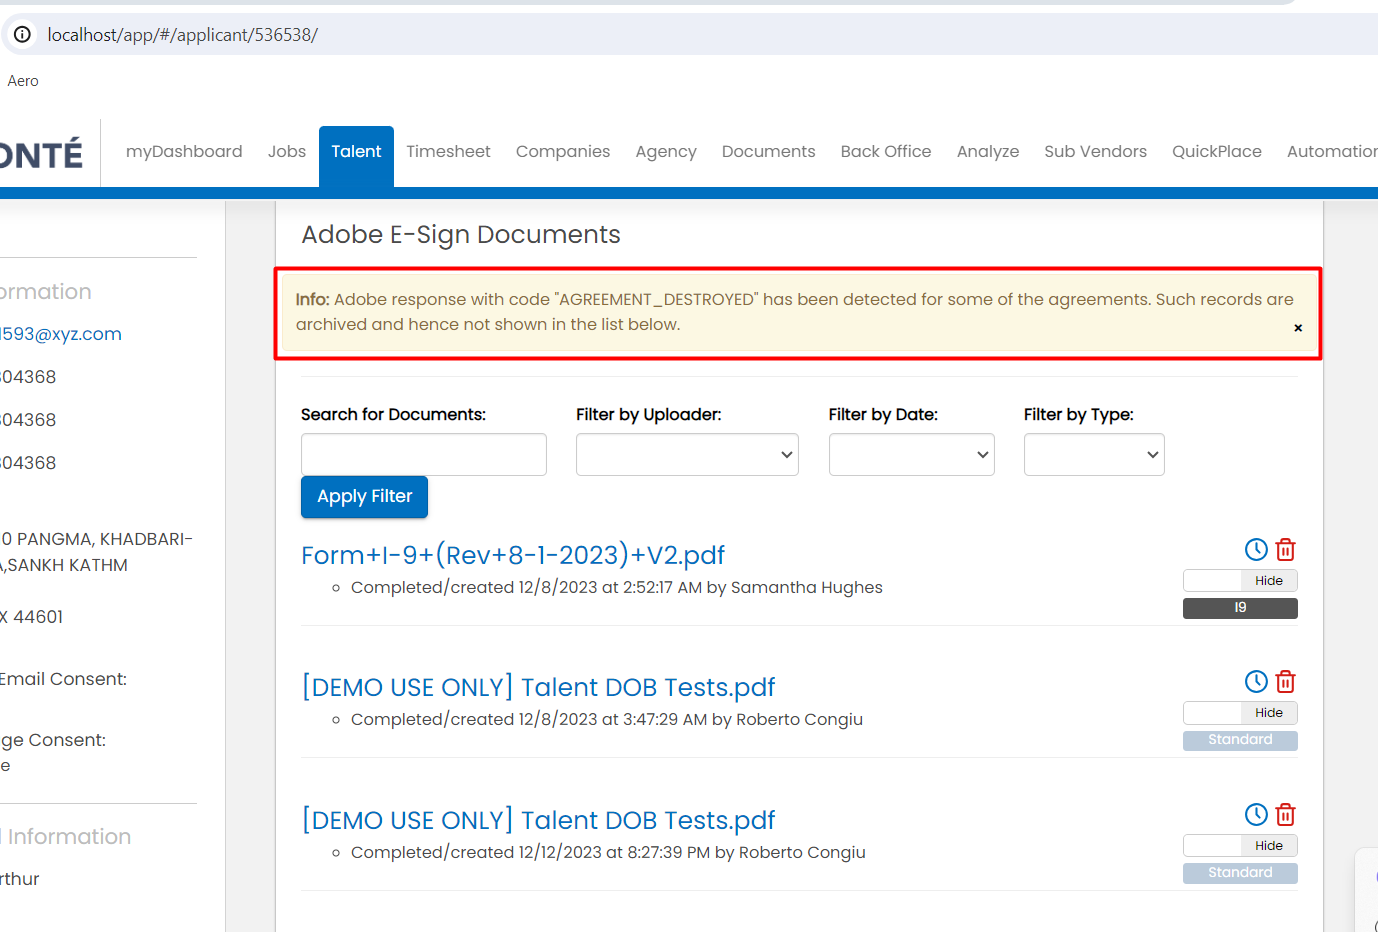
Task: Click the Aero bookmark
Action: pos(23,81)
